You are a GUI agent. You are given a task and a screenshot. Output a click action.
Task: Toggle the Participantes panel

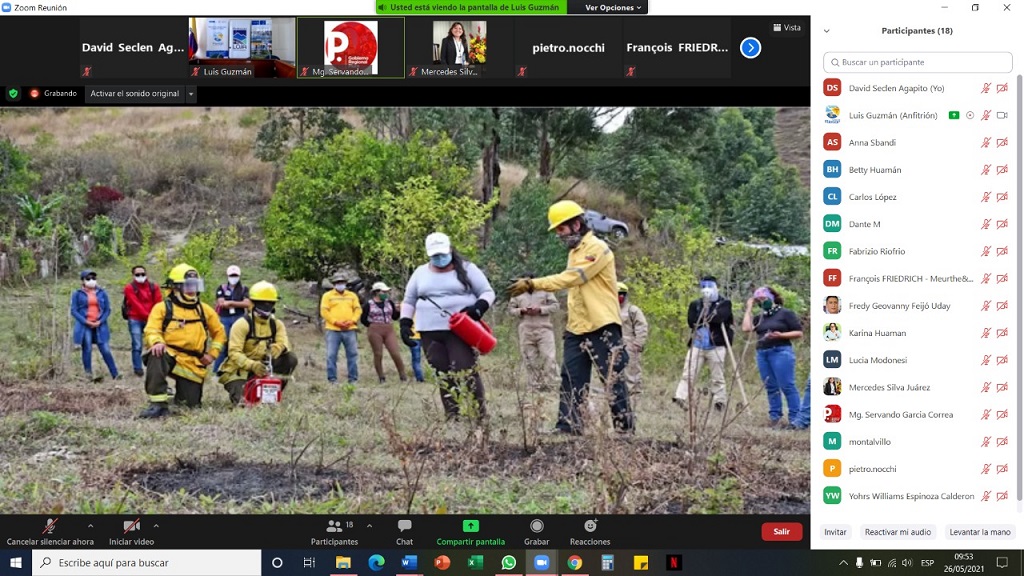point(334,532)
